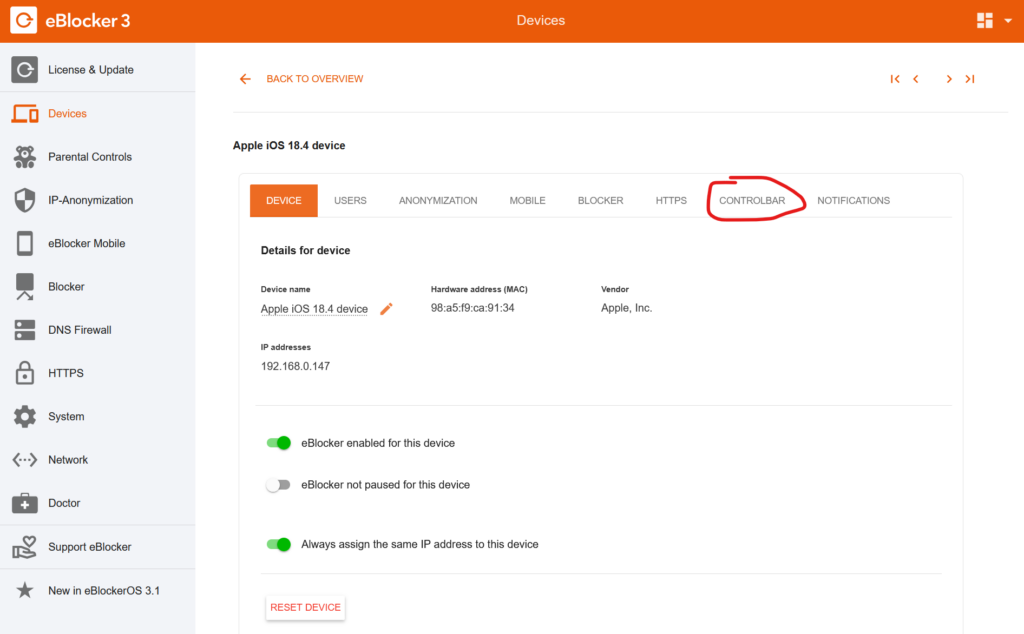Click the MAC address 98:a5:f9:ca:91:34
The height and width of the screenshot is (634, 1024).
pos(472,308)
